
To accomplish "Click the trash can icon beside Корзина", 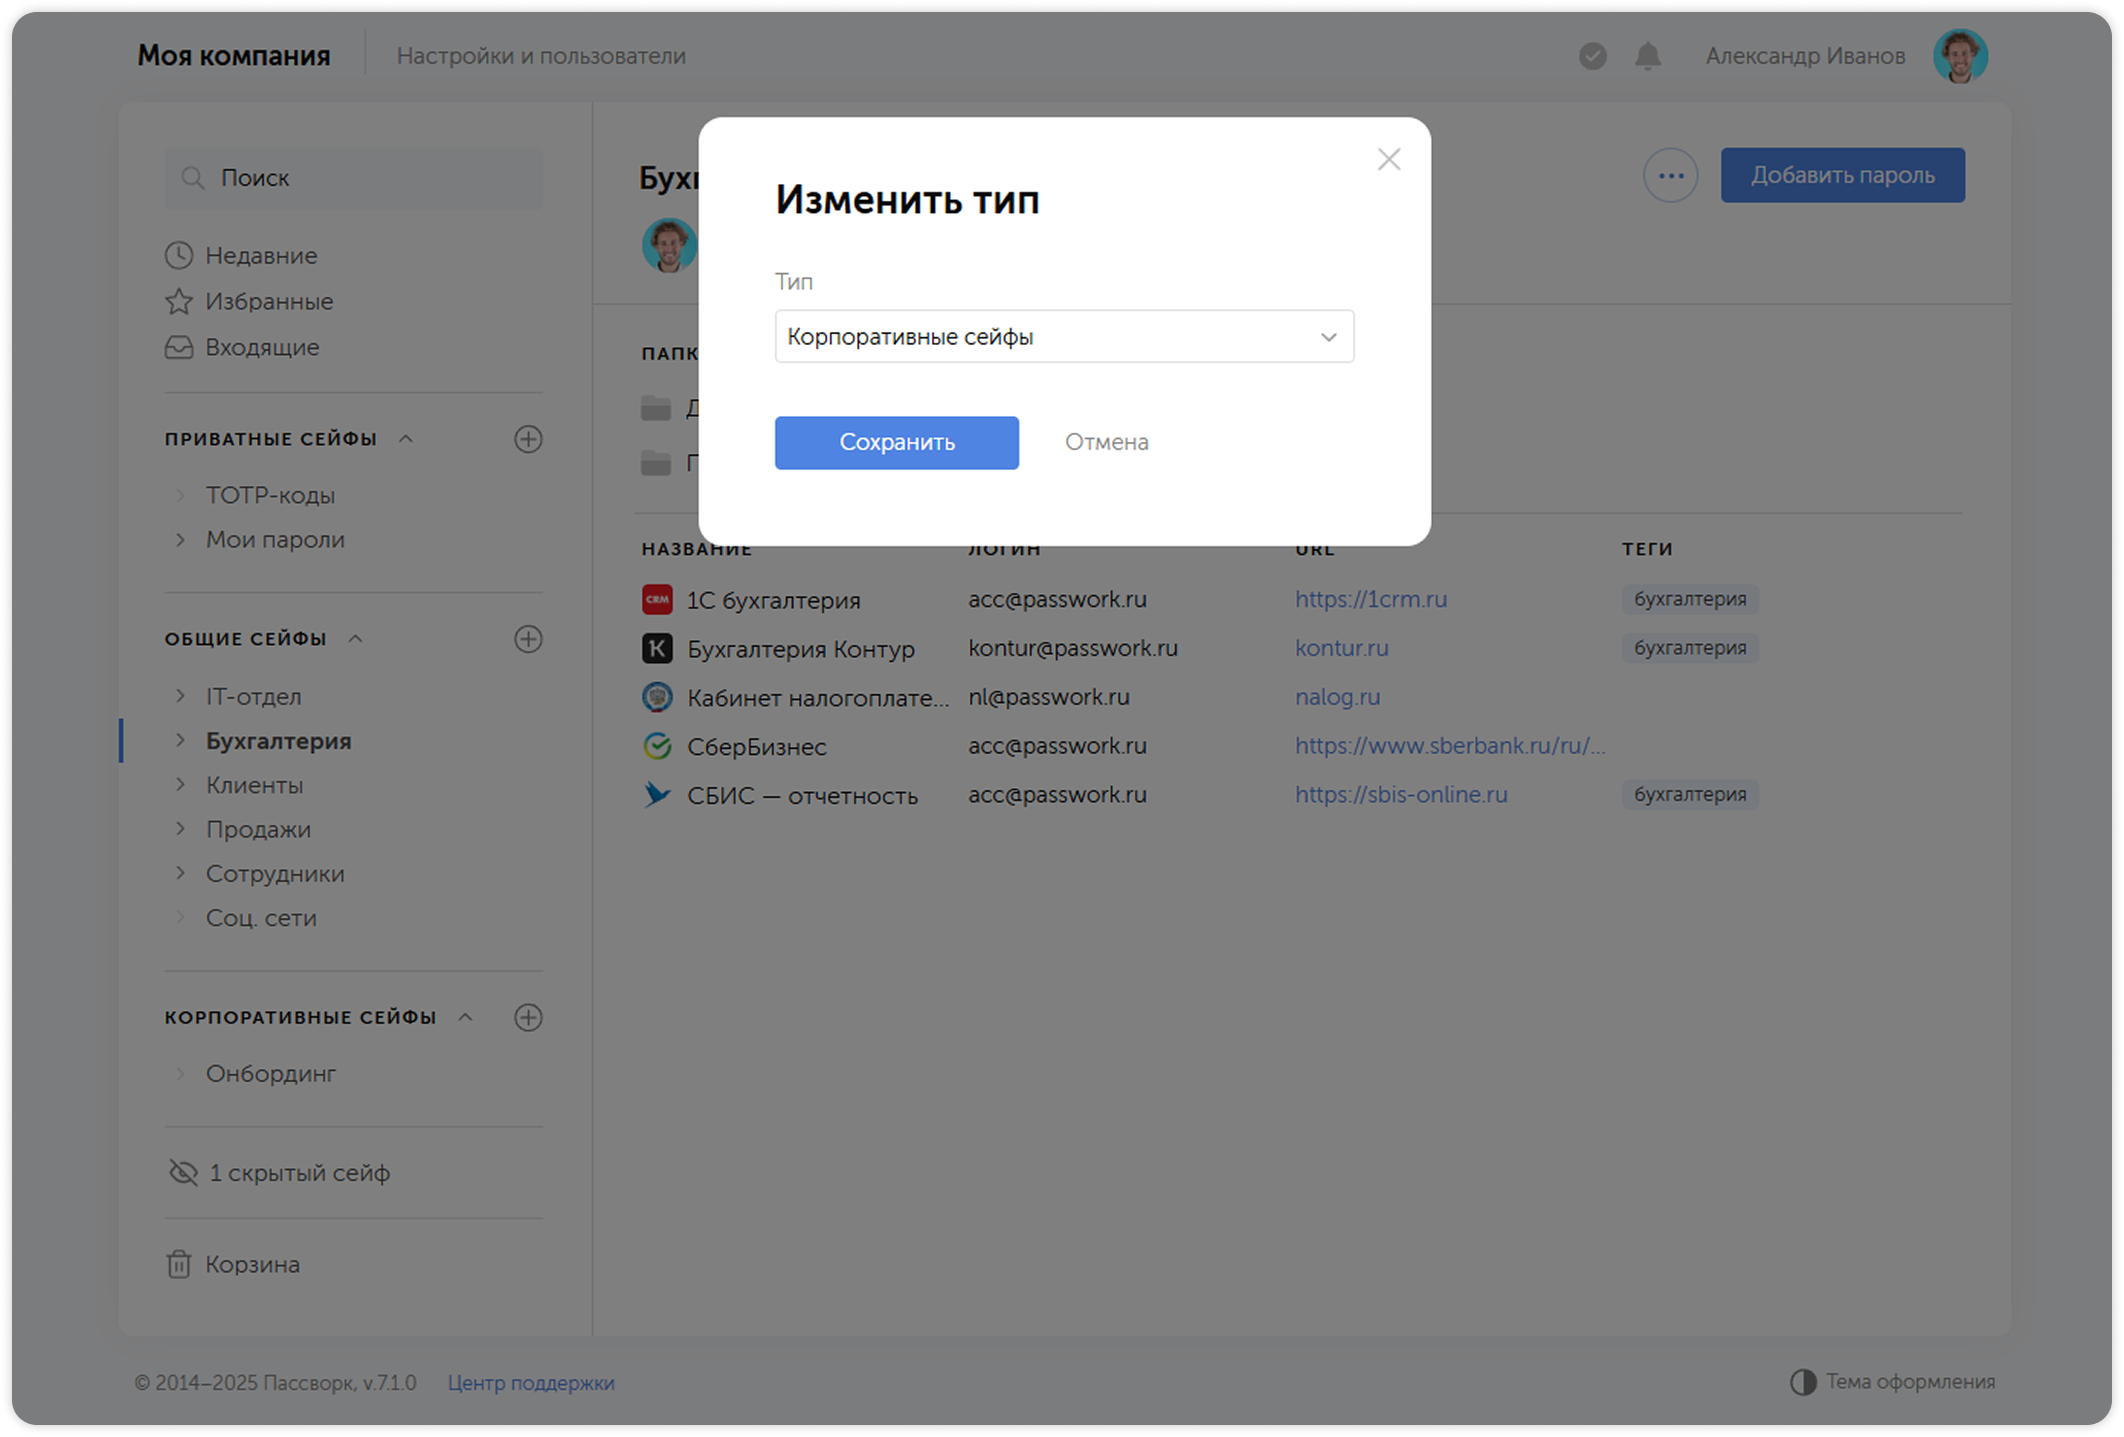I will tap(179, 1264).
